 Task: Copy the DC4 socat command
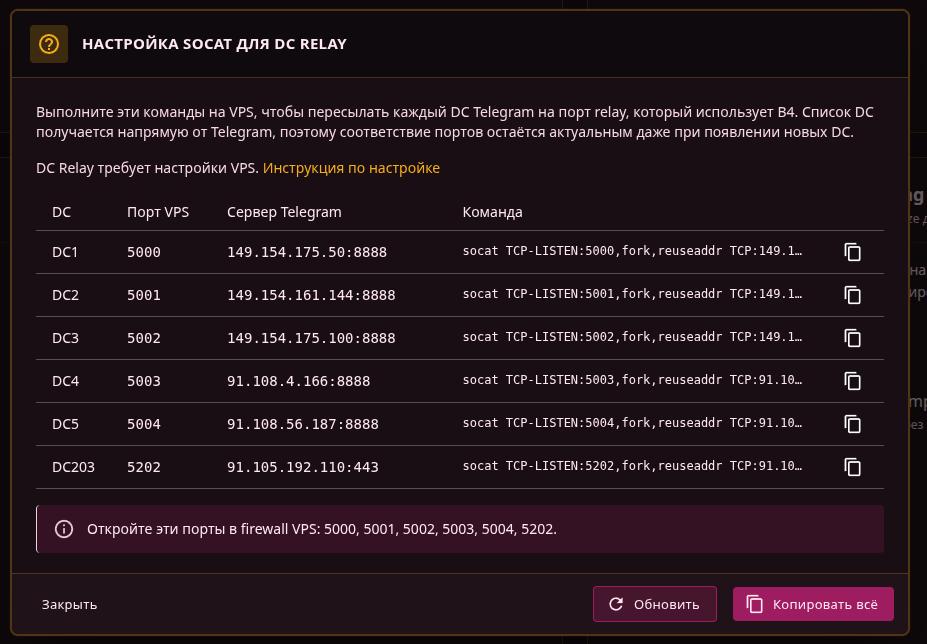pyautogui.click(x=853, y=381)
